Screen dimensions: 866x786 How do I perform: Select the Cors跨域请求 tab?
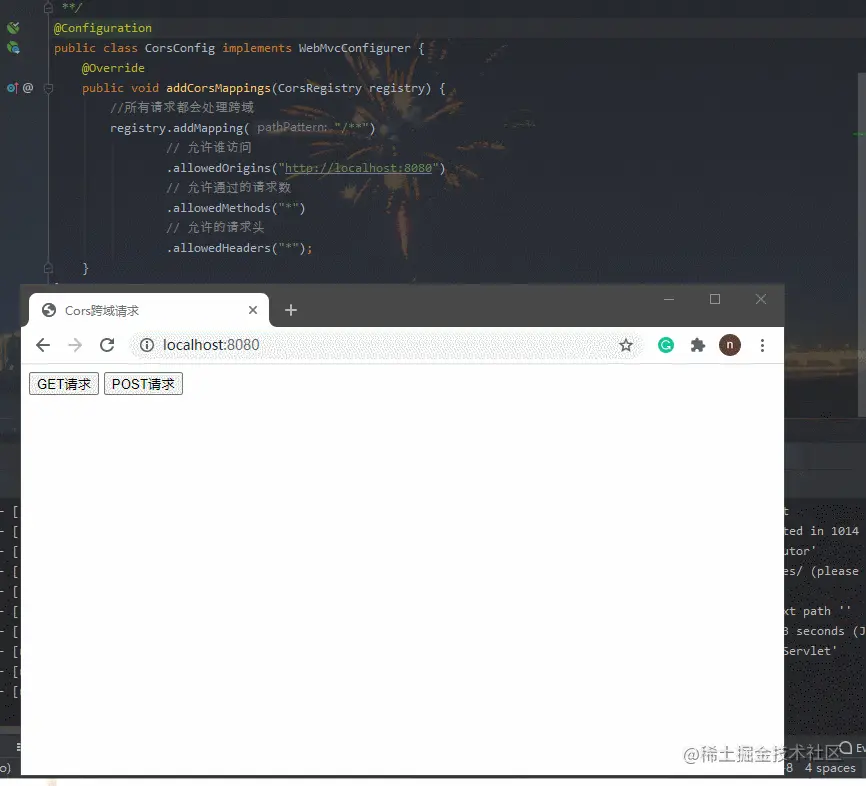click(148, 310)
